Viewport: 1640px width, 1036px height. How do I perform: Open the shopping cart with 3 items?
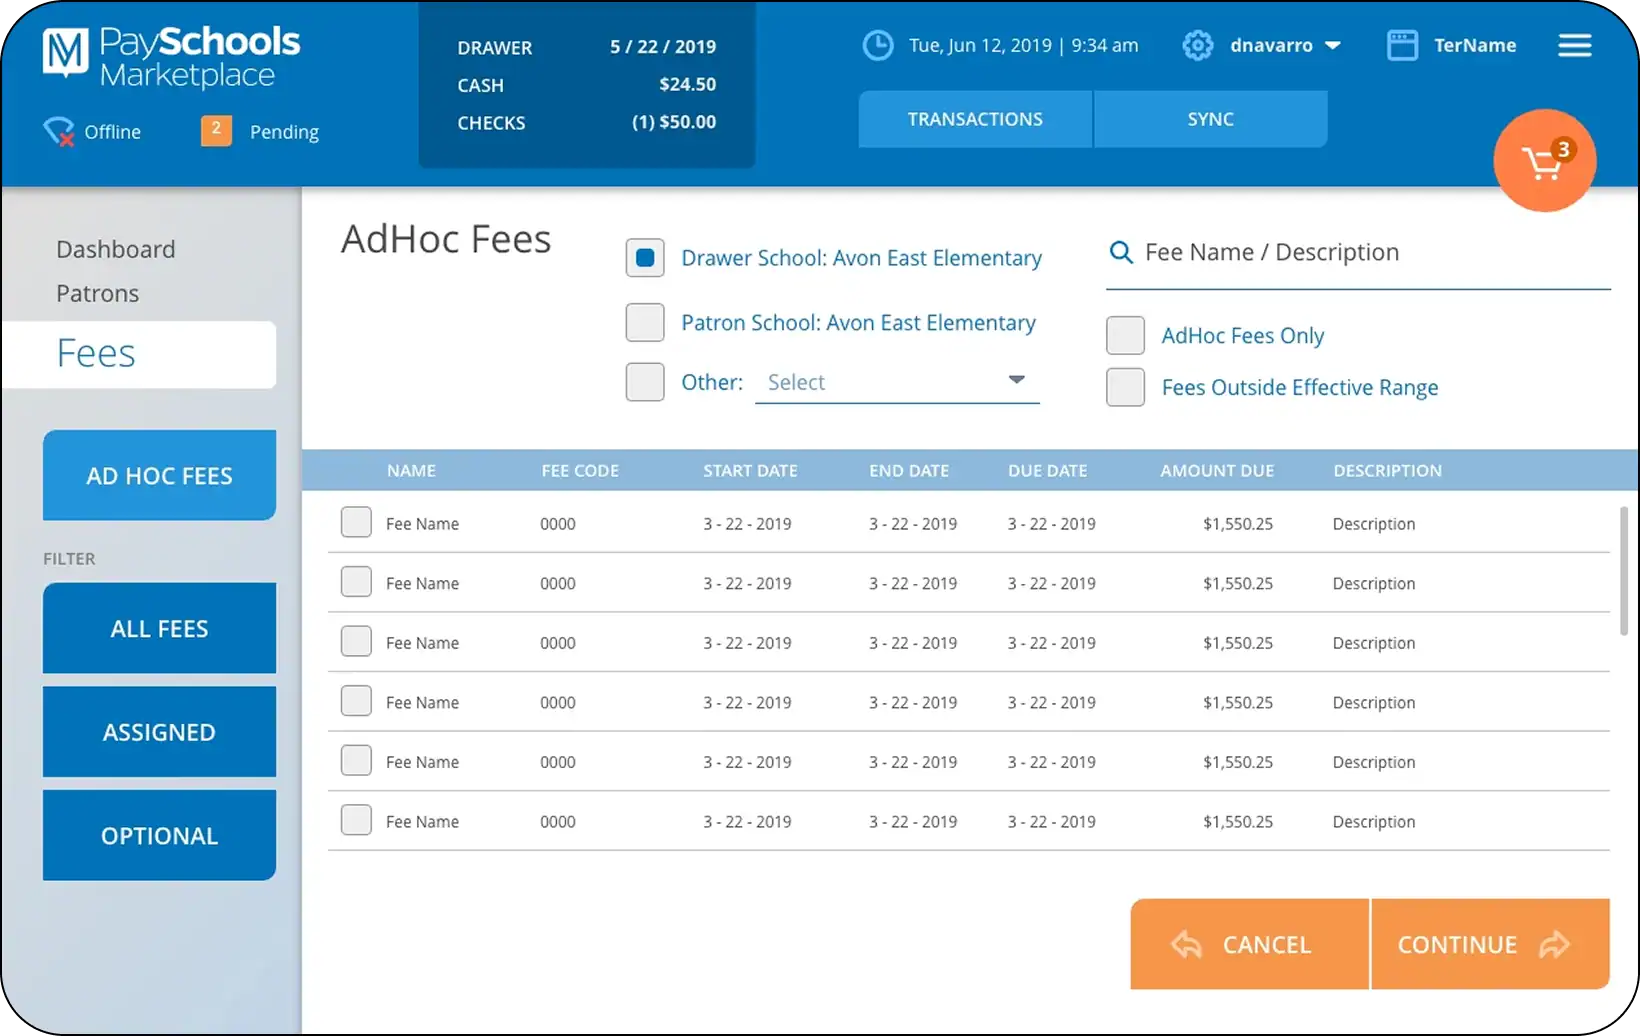click(1544, 161)
